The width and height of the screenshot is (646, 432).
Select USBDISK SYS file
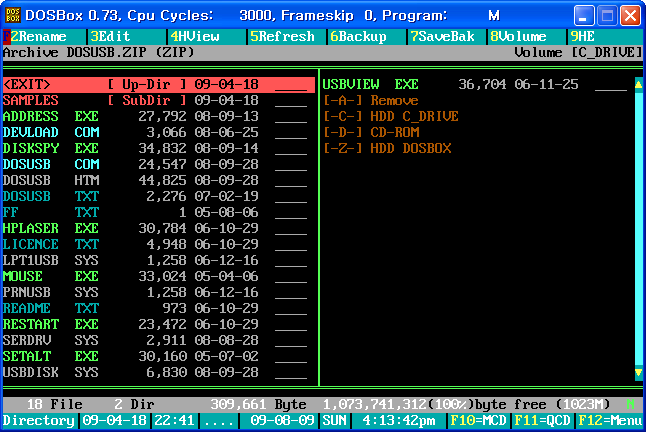(x=155, y=372)
